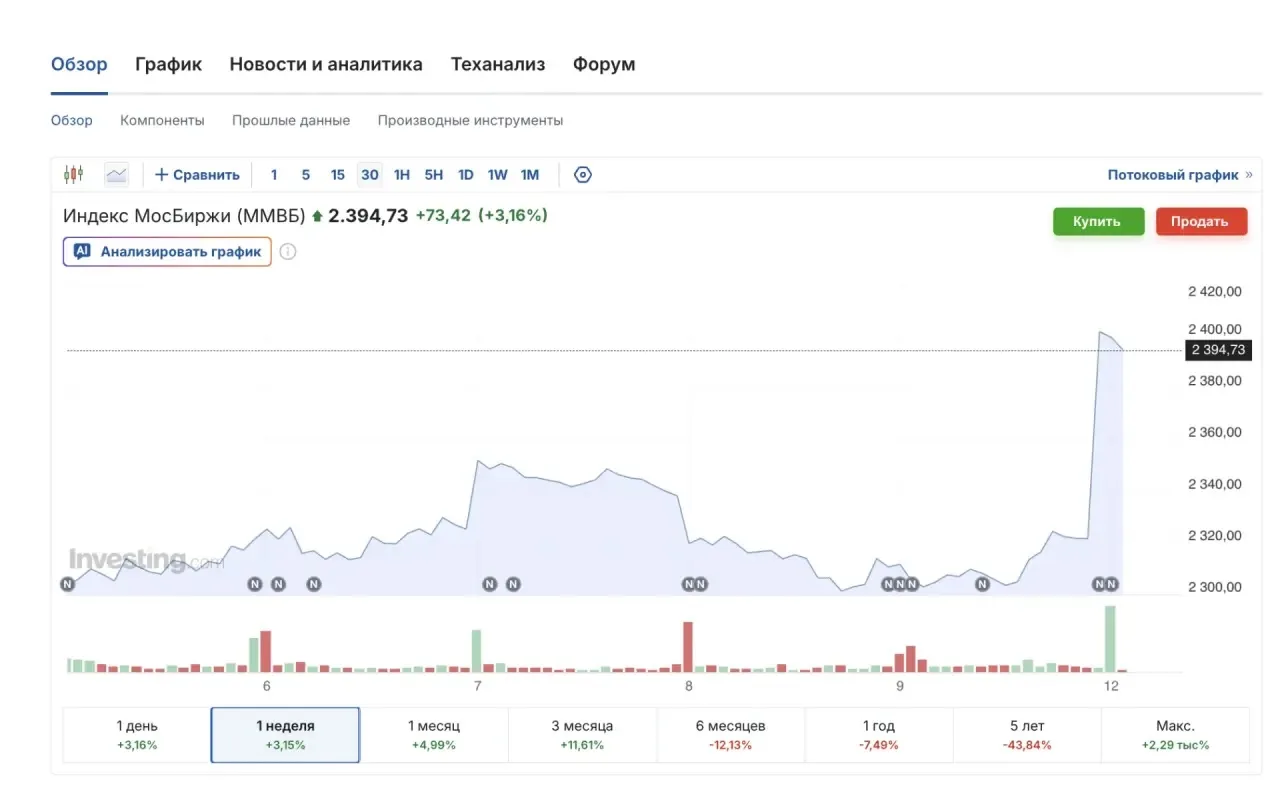This screenshot has height=796, width=1280.
Task: Open the first news marker N on chart
Action: pyautogui.click(x=67, y=584)
